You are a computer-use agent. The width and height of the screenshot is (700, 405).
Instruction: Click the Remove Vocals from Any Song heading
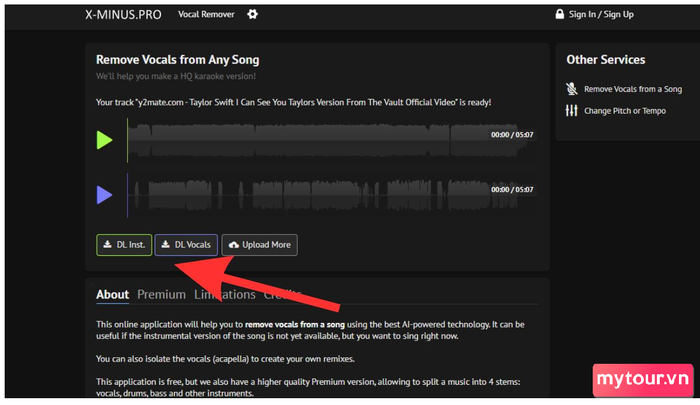coord(178,60)
